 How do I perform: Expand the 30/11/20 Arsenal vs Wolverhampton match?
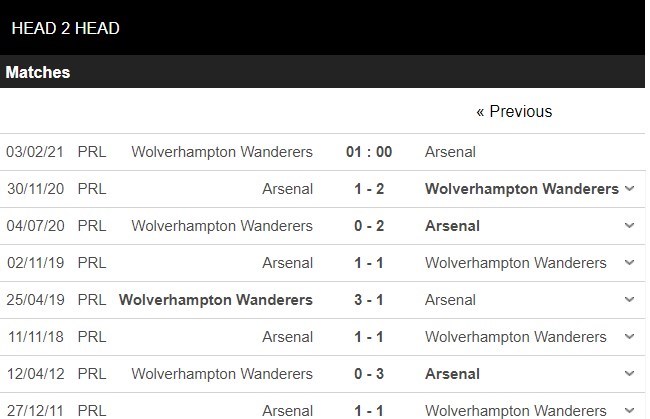coord(629,189)
